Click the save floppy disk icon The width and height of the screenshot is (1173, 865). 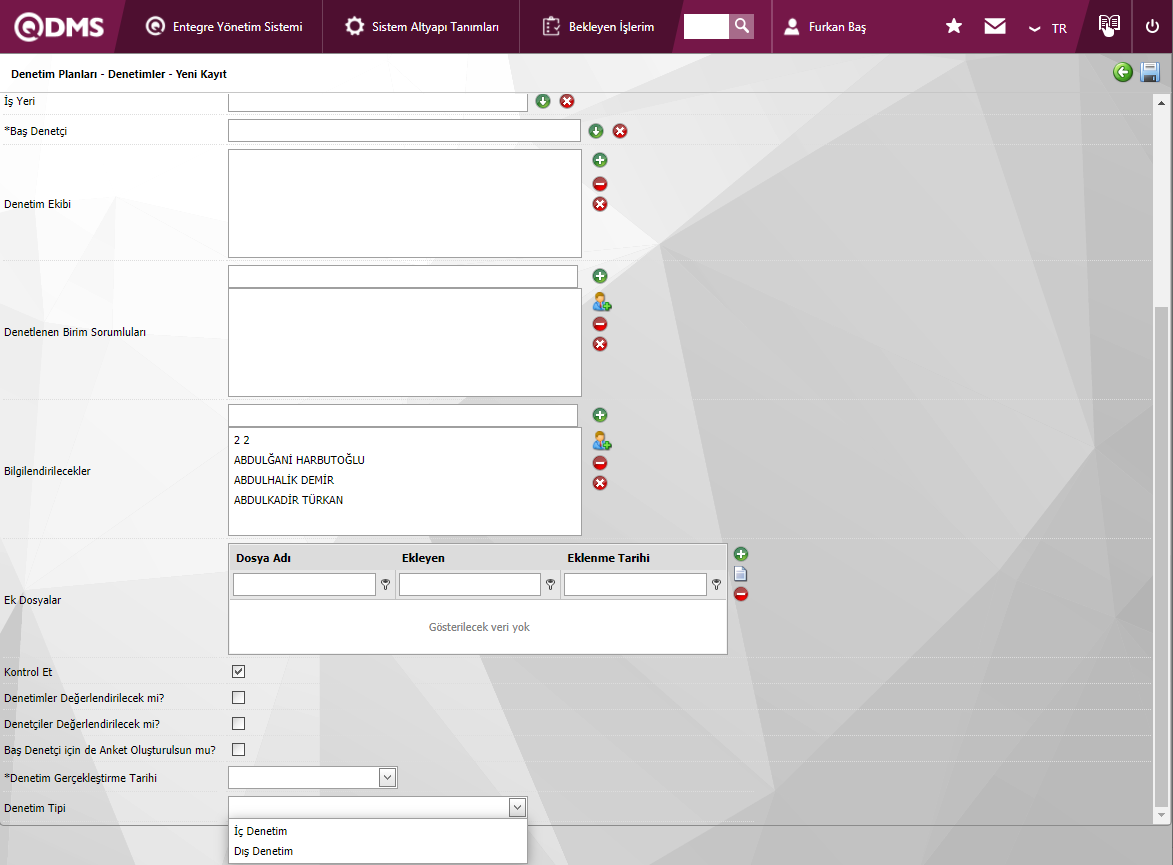pos(1150,73)
